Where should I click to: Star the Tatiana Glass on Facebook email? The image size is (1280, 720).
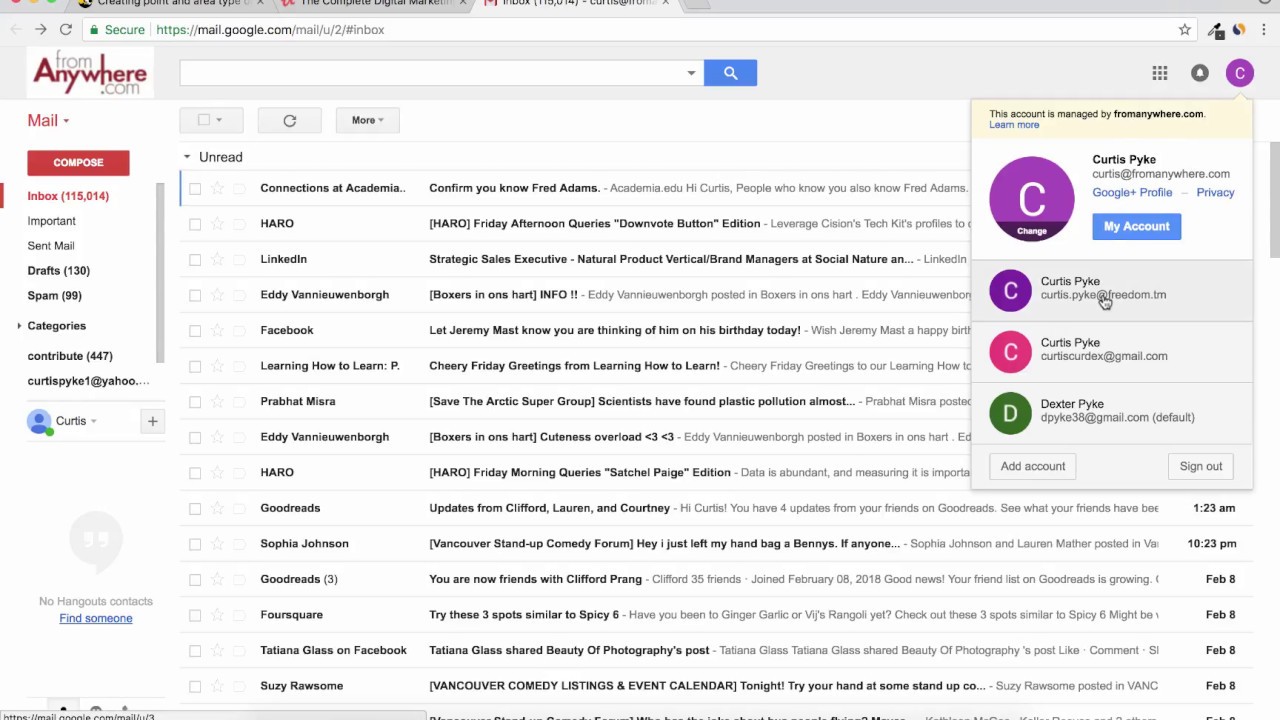[x=217, y=650]
